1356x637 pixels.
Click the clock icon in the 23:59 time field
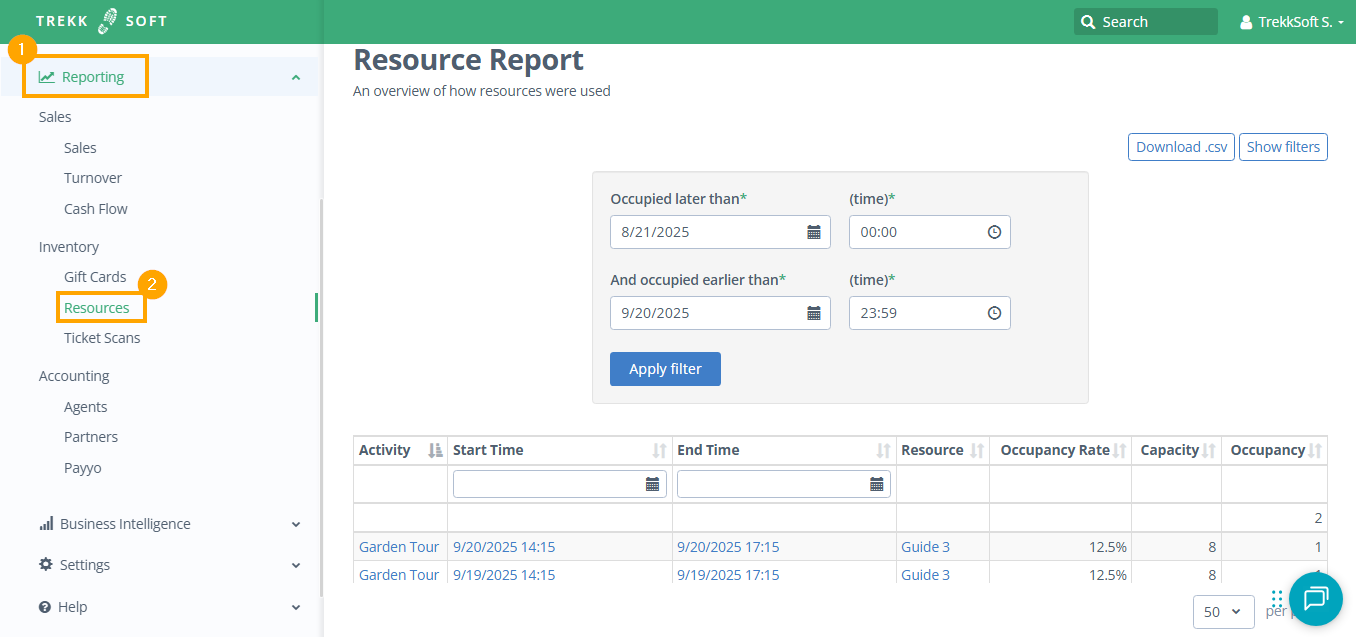994,313
